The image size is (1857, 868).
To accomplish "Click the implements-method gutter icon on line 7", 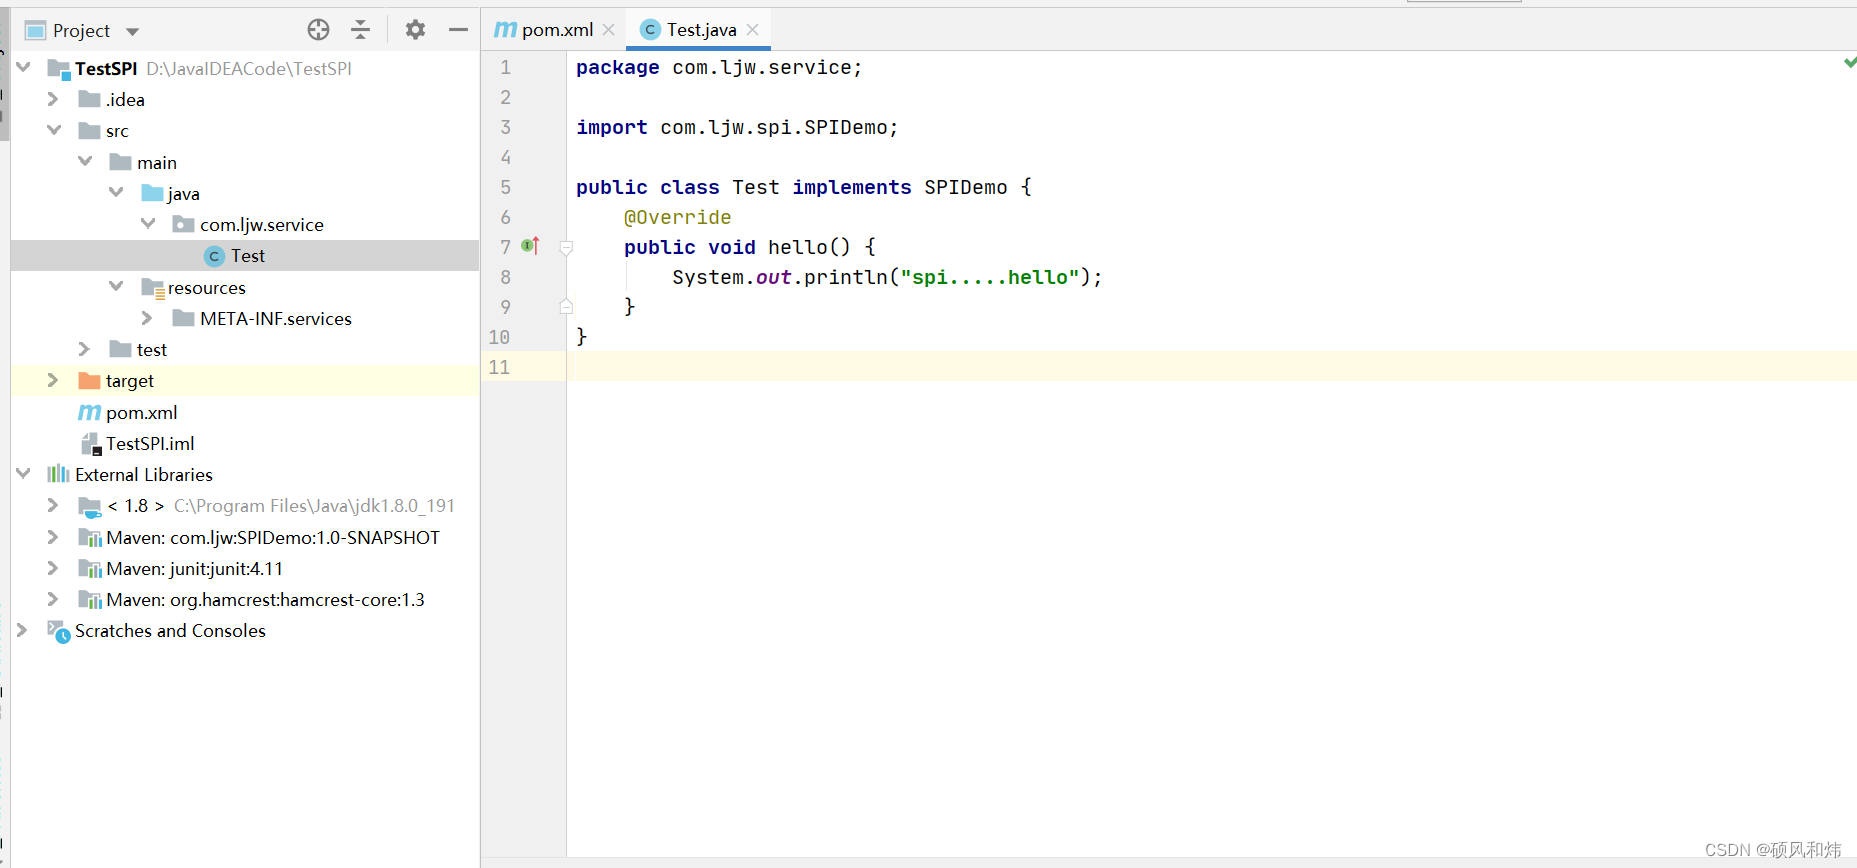I will tap(530, 246).
